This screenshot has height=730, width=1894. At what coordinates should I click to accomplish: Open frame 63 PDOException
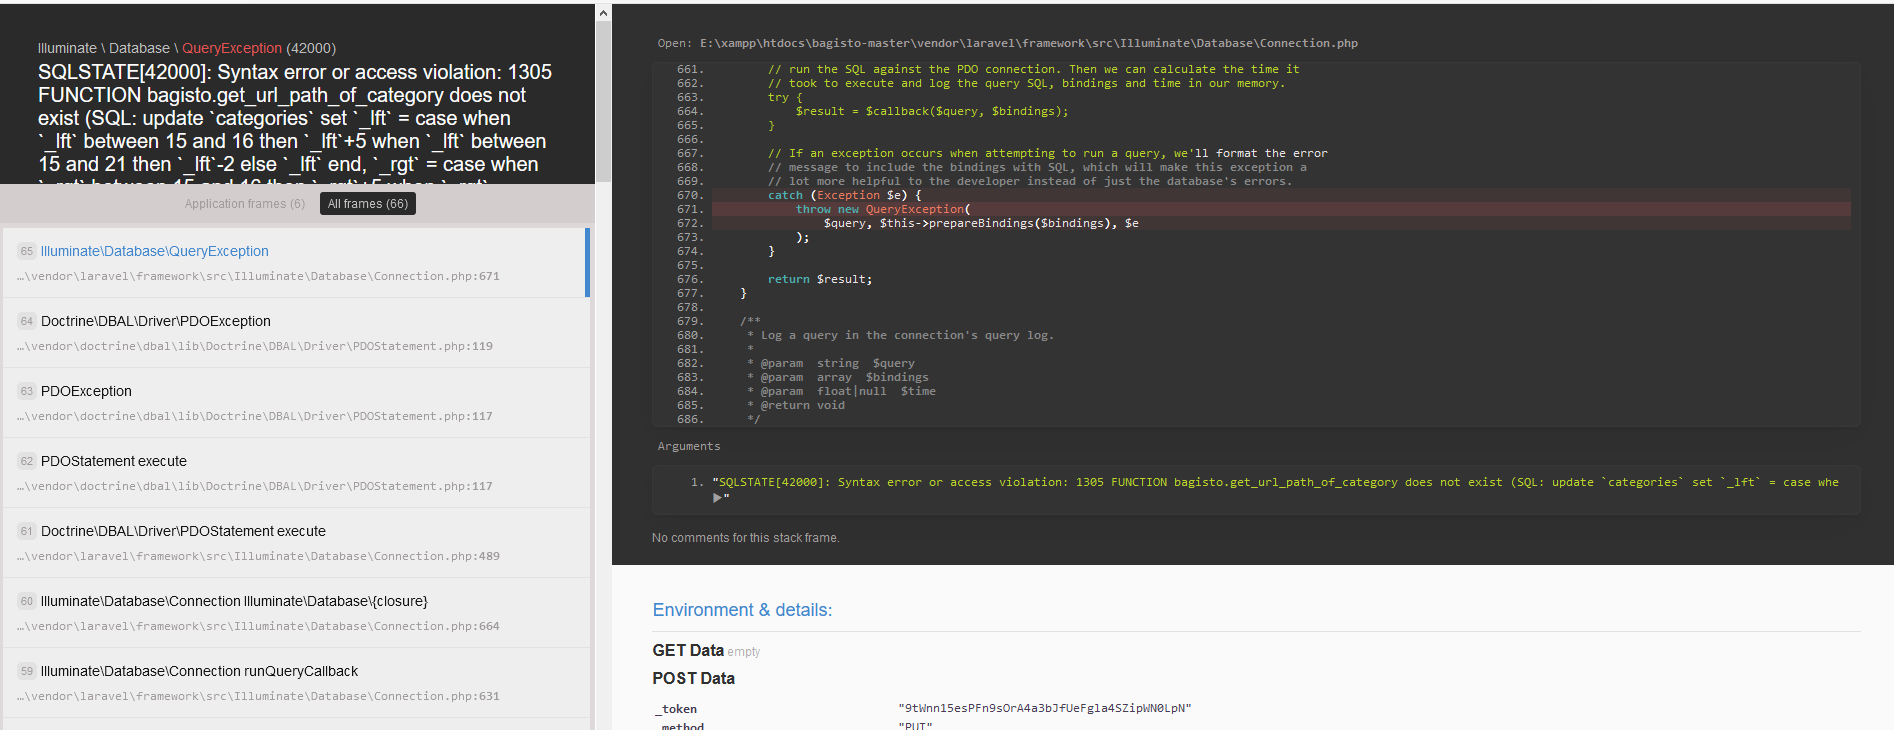(x=296, y=403)
